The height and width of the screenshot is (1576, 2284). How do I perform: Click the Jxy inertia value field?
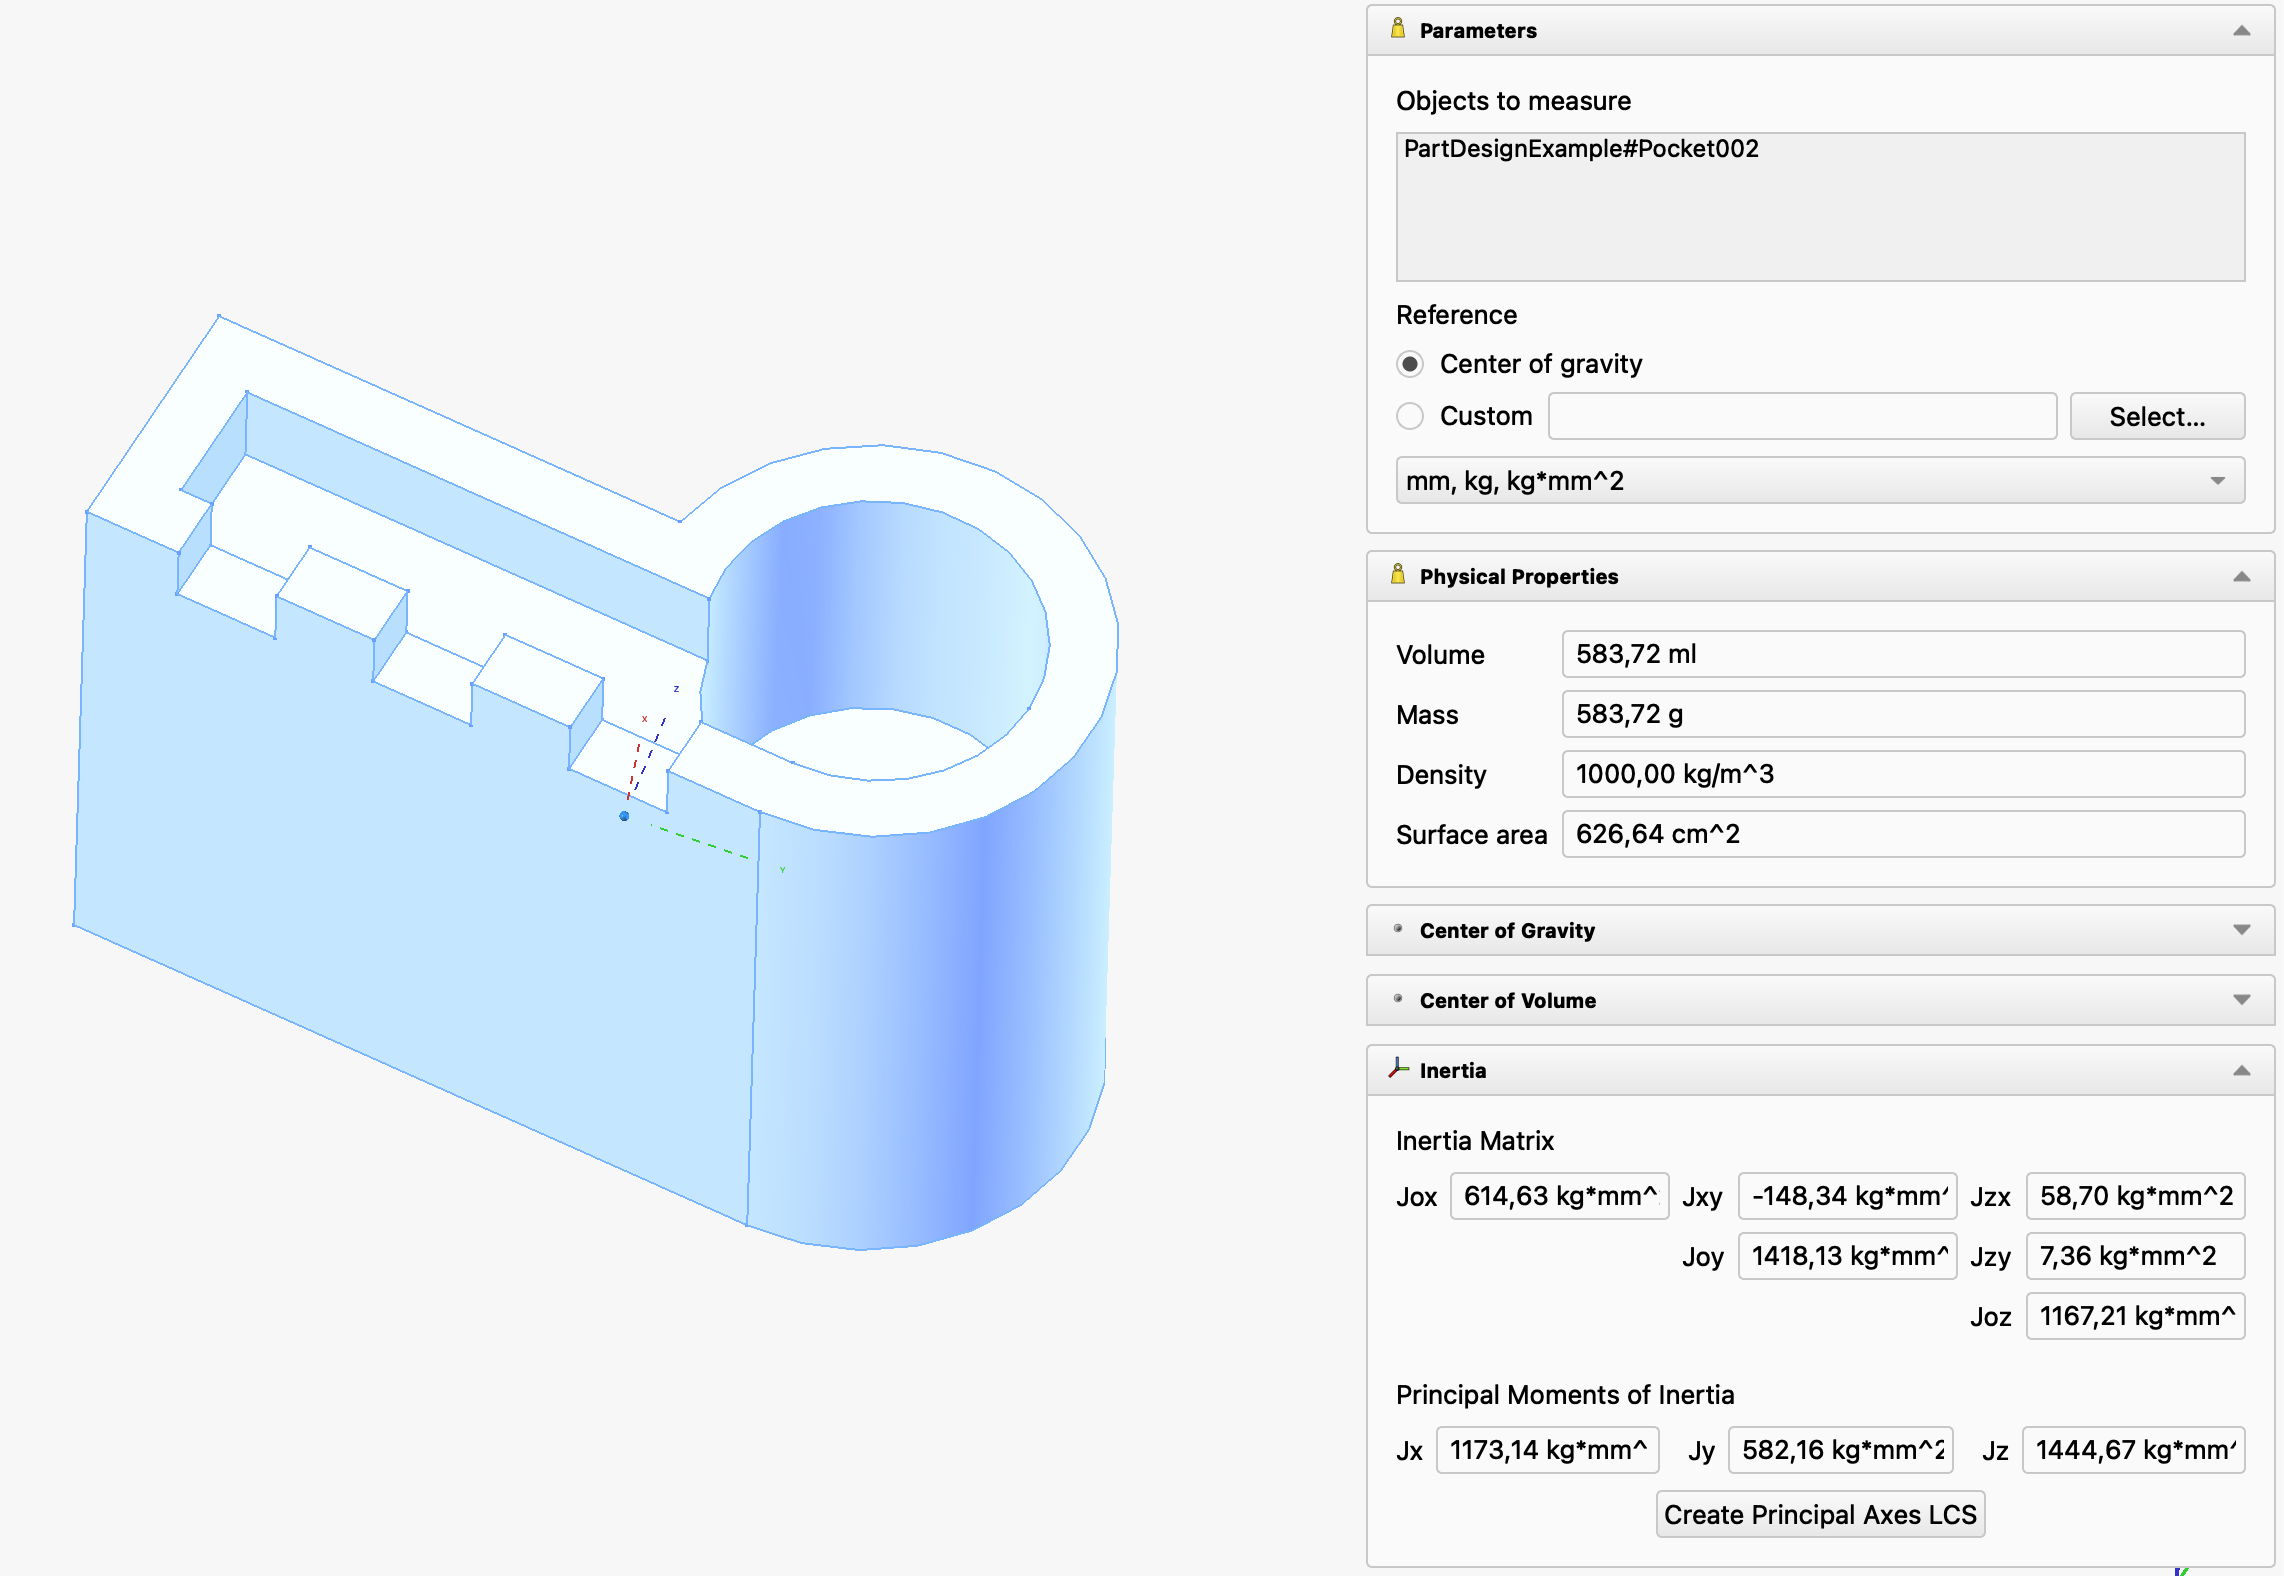tap(1846, 1196)
